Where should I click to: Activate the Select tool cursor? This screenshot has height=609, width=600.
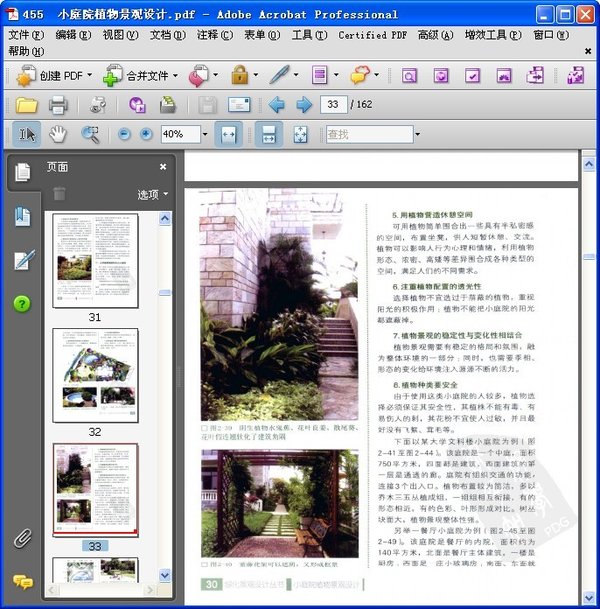pos(27,134)
